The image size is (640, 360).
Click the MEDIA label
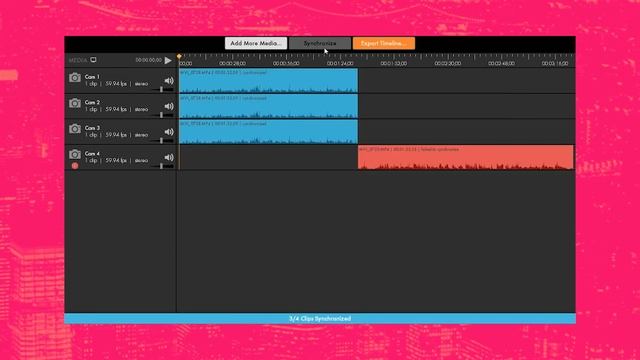click(78, 60)
